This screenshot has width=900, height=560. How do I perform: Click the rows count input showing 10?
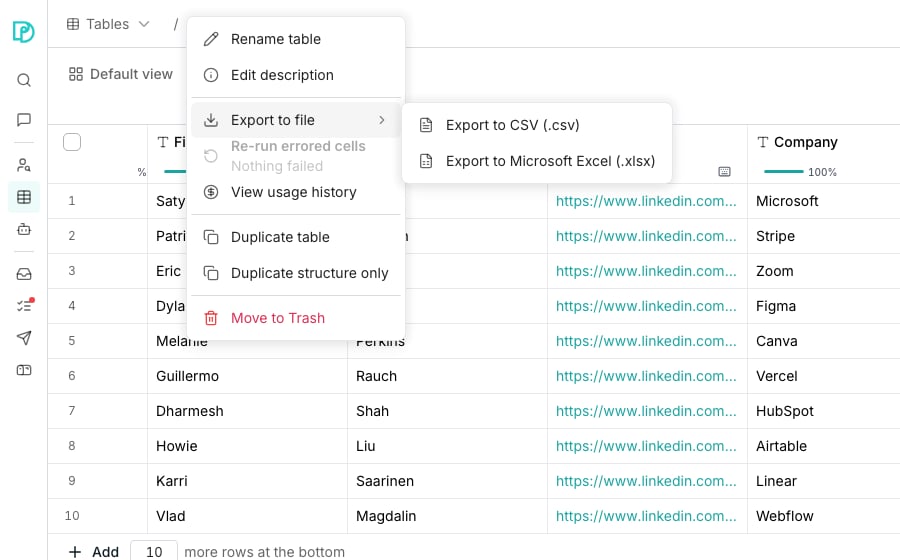coord(154,551)
